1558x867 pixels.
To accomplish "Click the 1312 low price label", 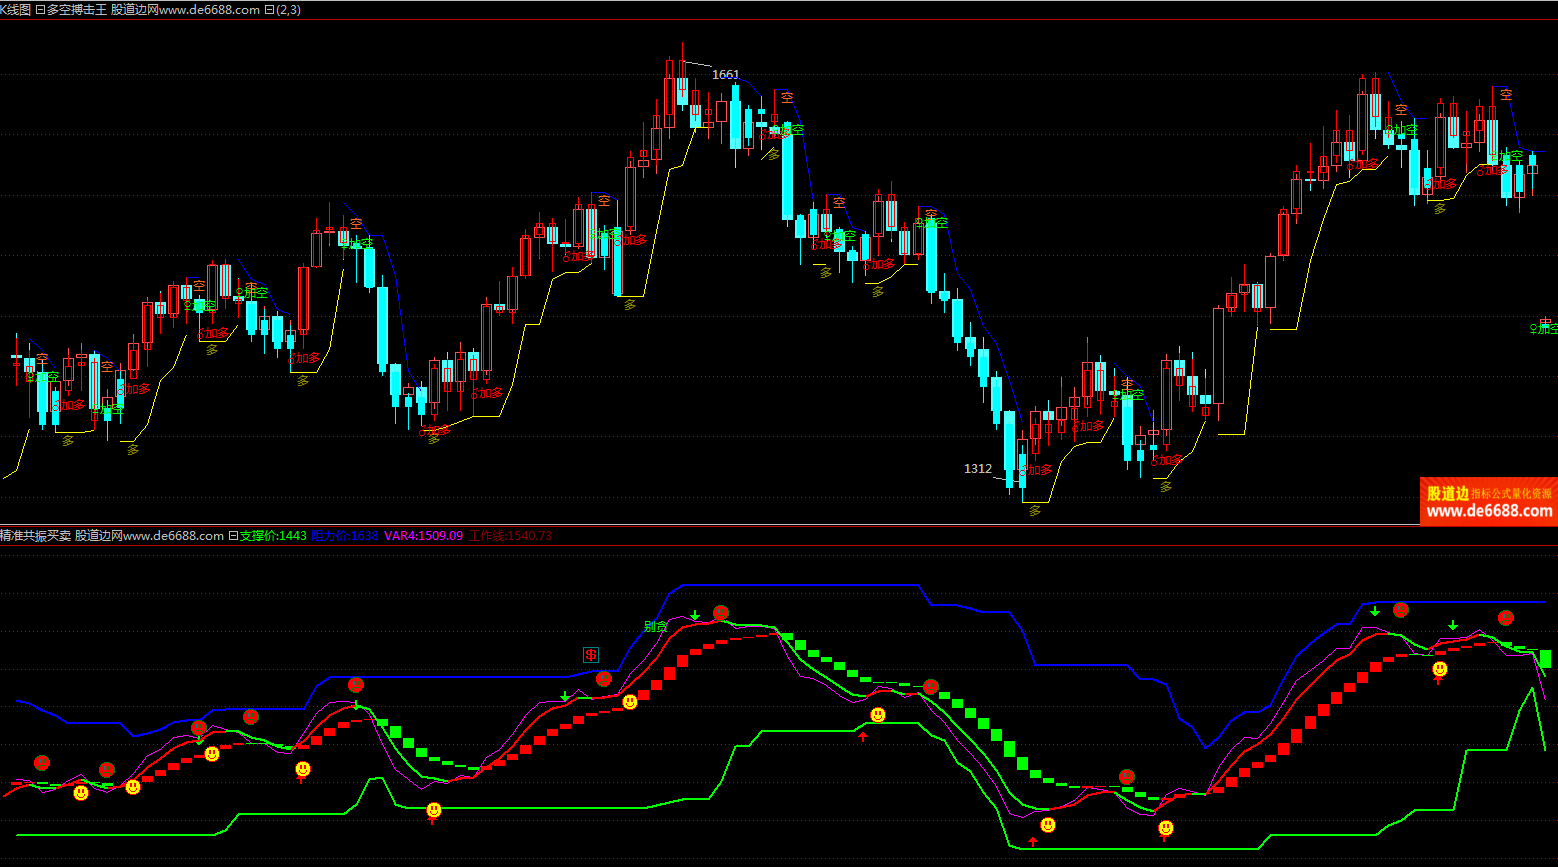I will pos(978,469).
